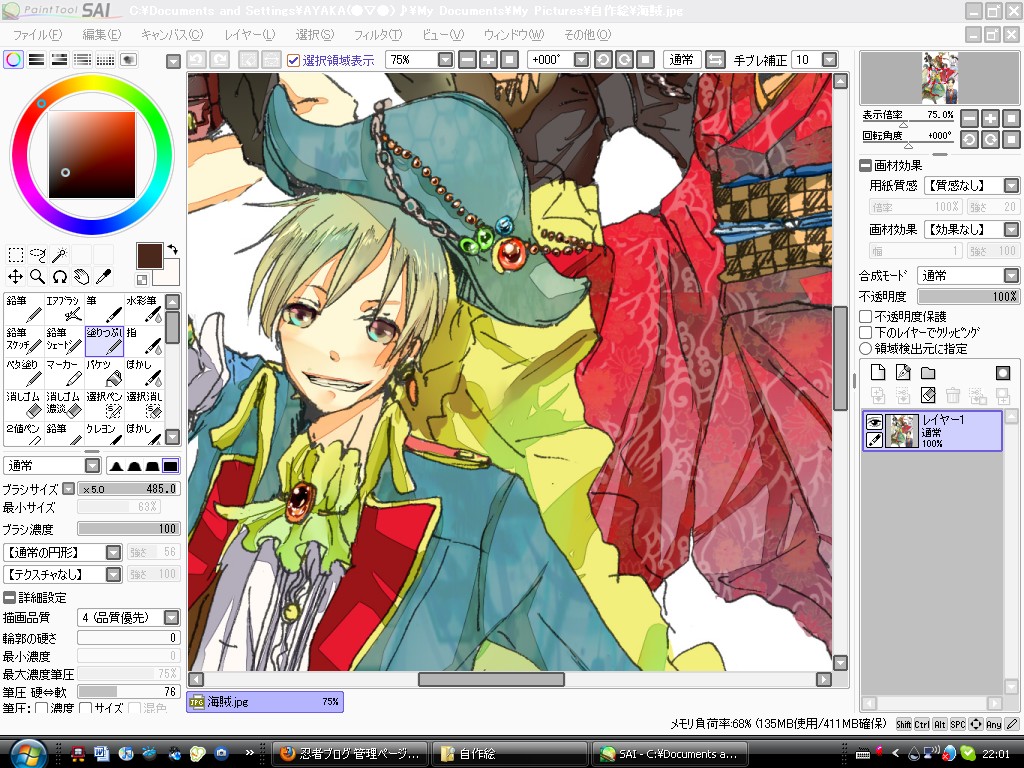1024x768 pixels.
Task: Enable 下のレイヤーでクリッピング checkbox
Action: 866,332
